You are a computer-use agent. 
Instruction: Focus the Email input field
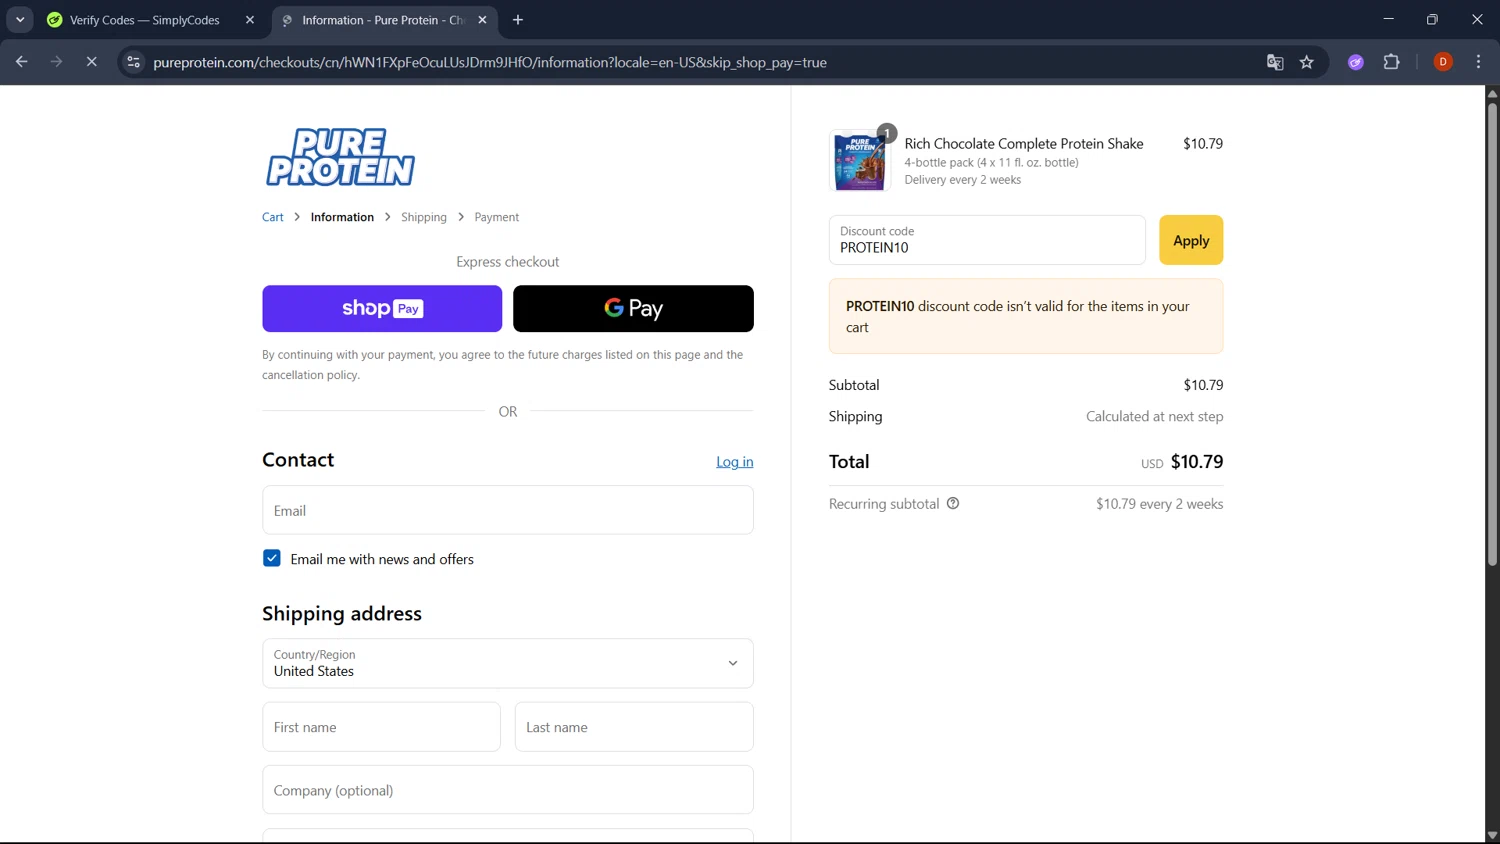(x=508, y=510)
